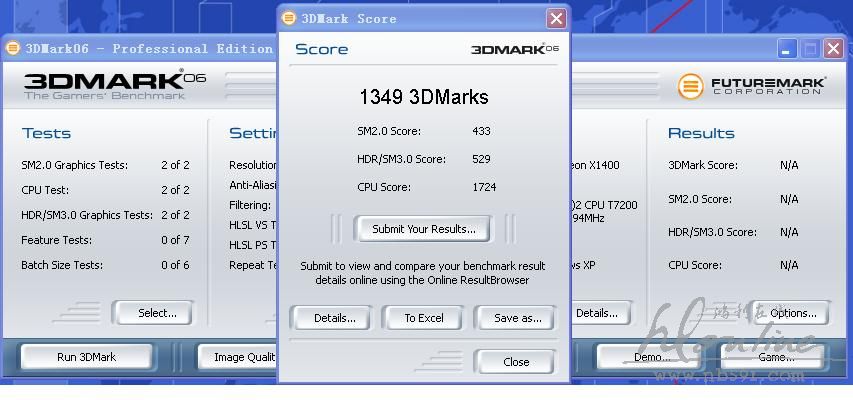
Task: Click the 3DMark06 main window title icon
Action: (x=13, y=48)
